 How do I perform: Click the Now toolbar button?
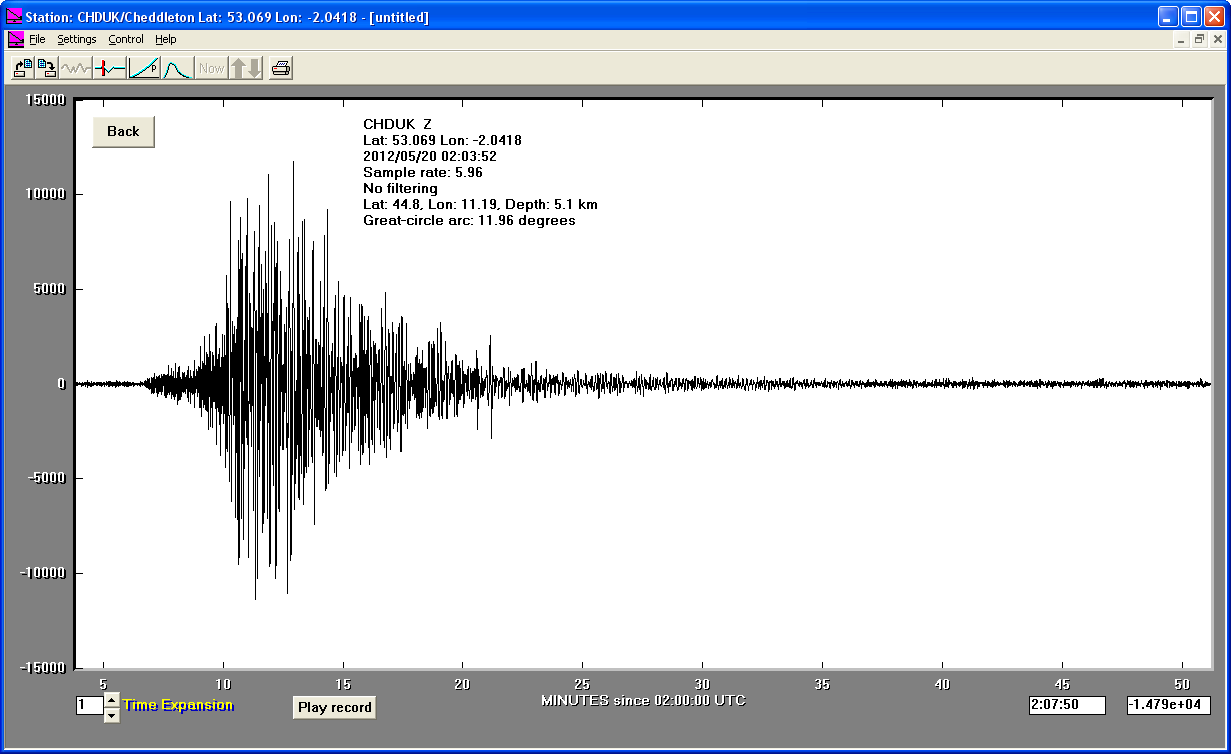point(211,68)
